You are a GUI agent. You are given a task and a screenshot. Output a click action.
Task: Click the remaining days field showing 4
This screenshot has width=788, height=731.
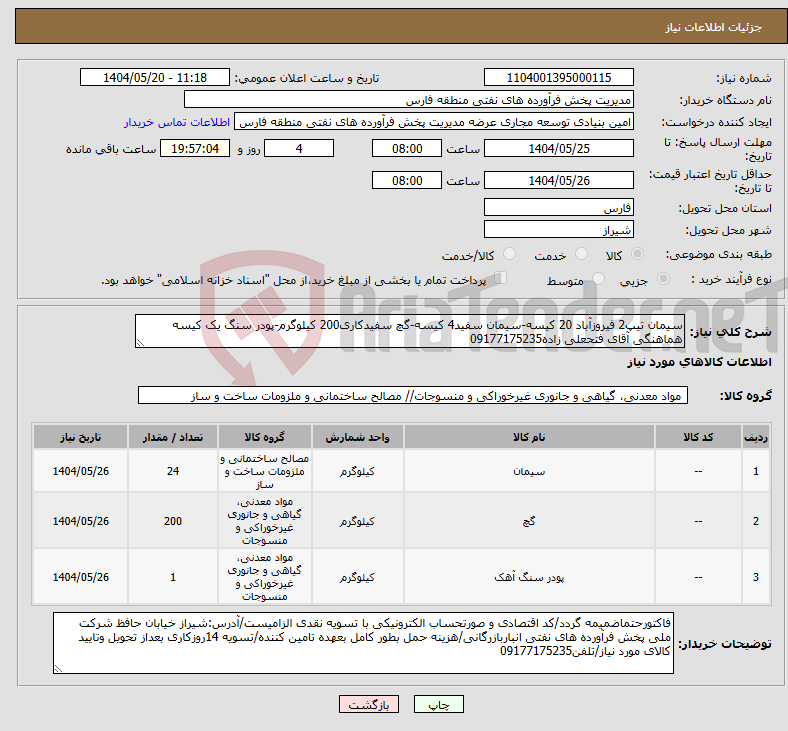click(x=299, y=149)
